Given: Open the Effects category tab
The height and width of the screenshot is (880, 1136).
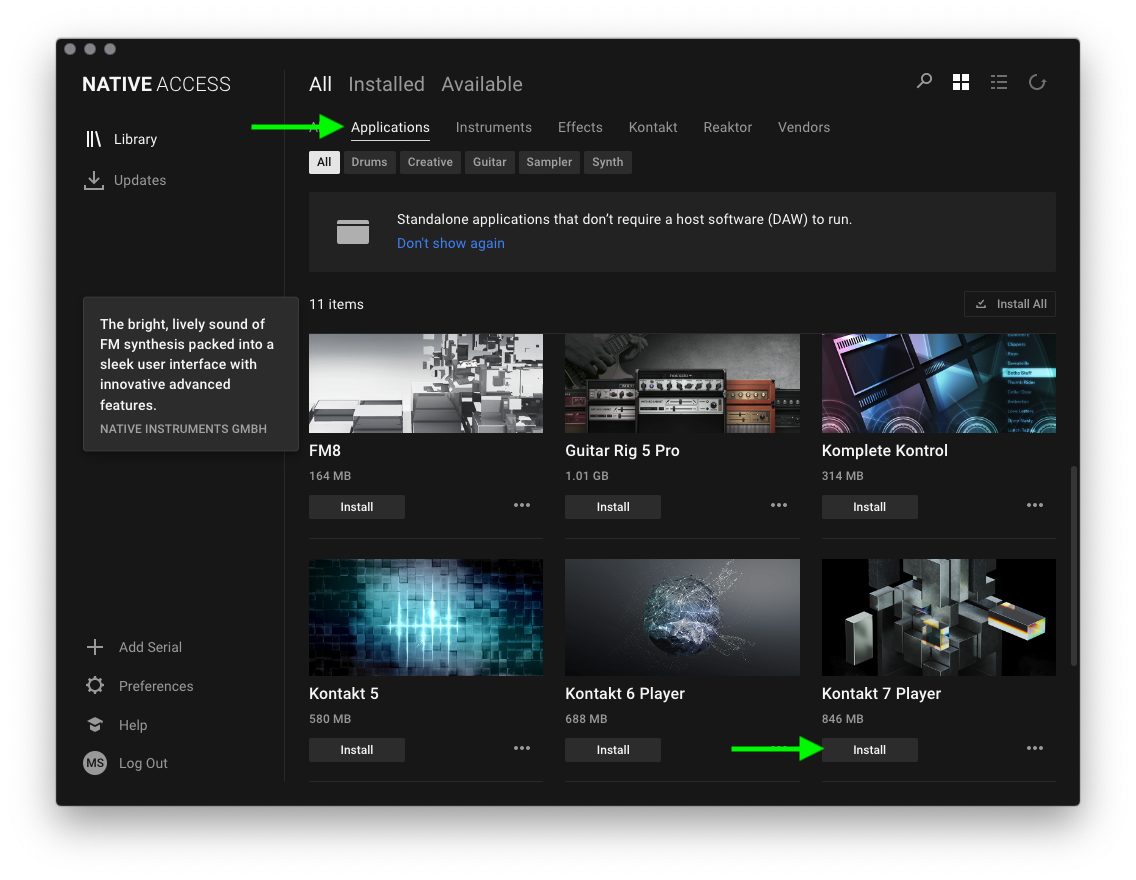Looking at the screenshot, I should coord(580,127).
